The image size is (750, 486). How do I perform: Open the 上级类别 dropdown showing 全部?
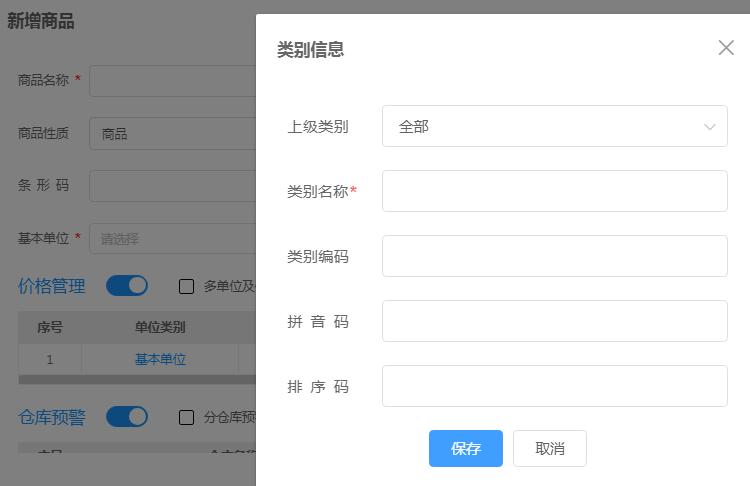[554, 126]
